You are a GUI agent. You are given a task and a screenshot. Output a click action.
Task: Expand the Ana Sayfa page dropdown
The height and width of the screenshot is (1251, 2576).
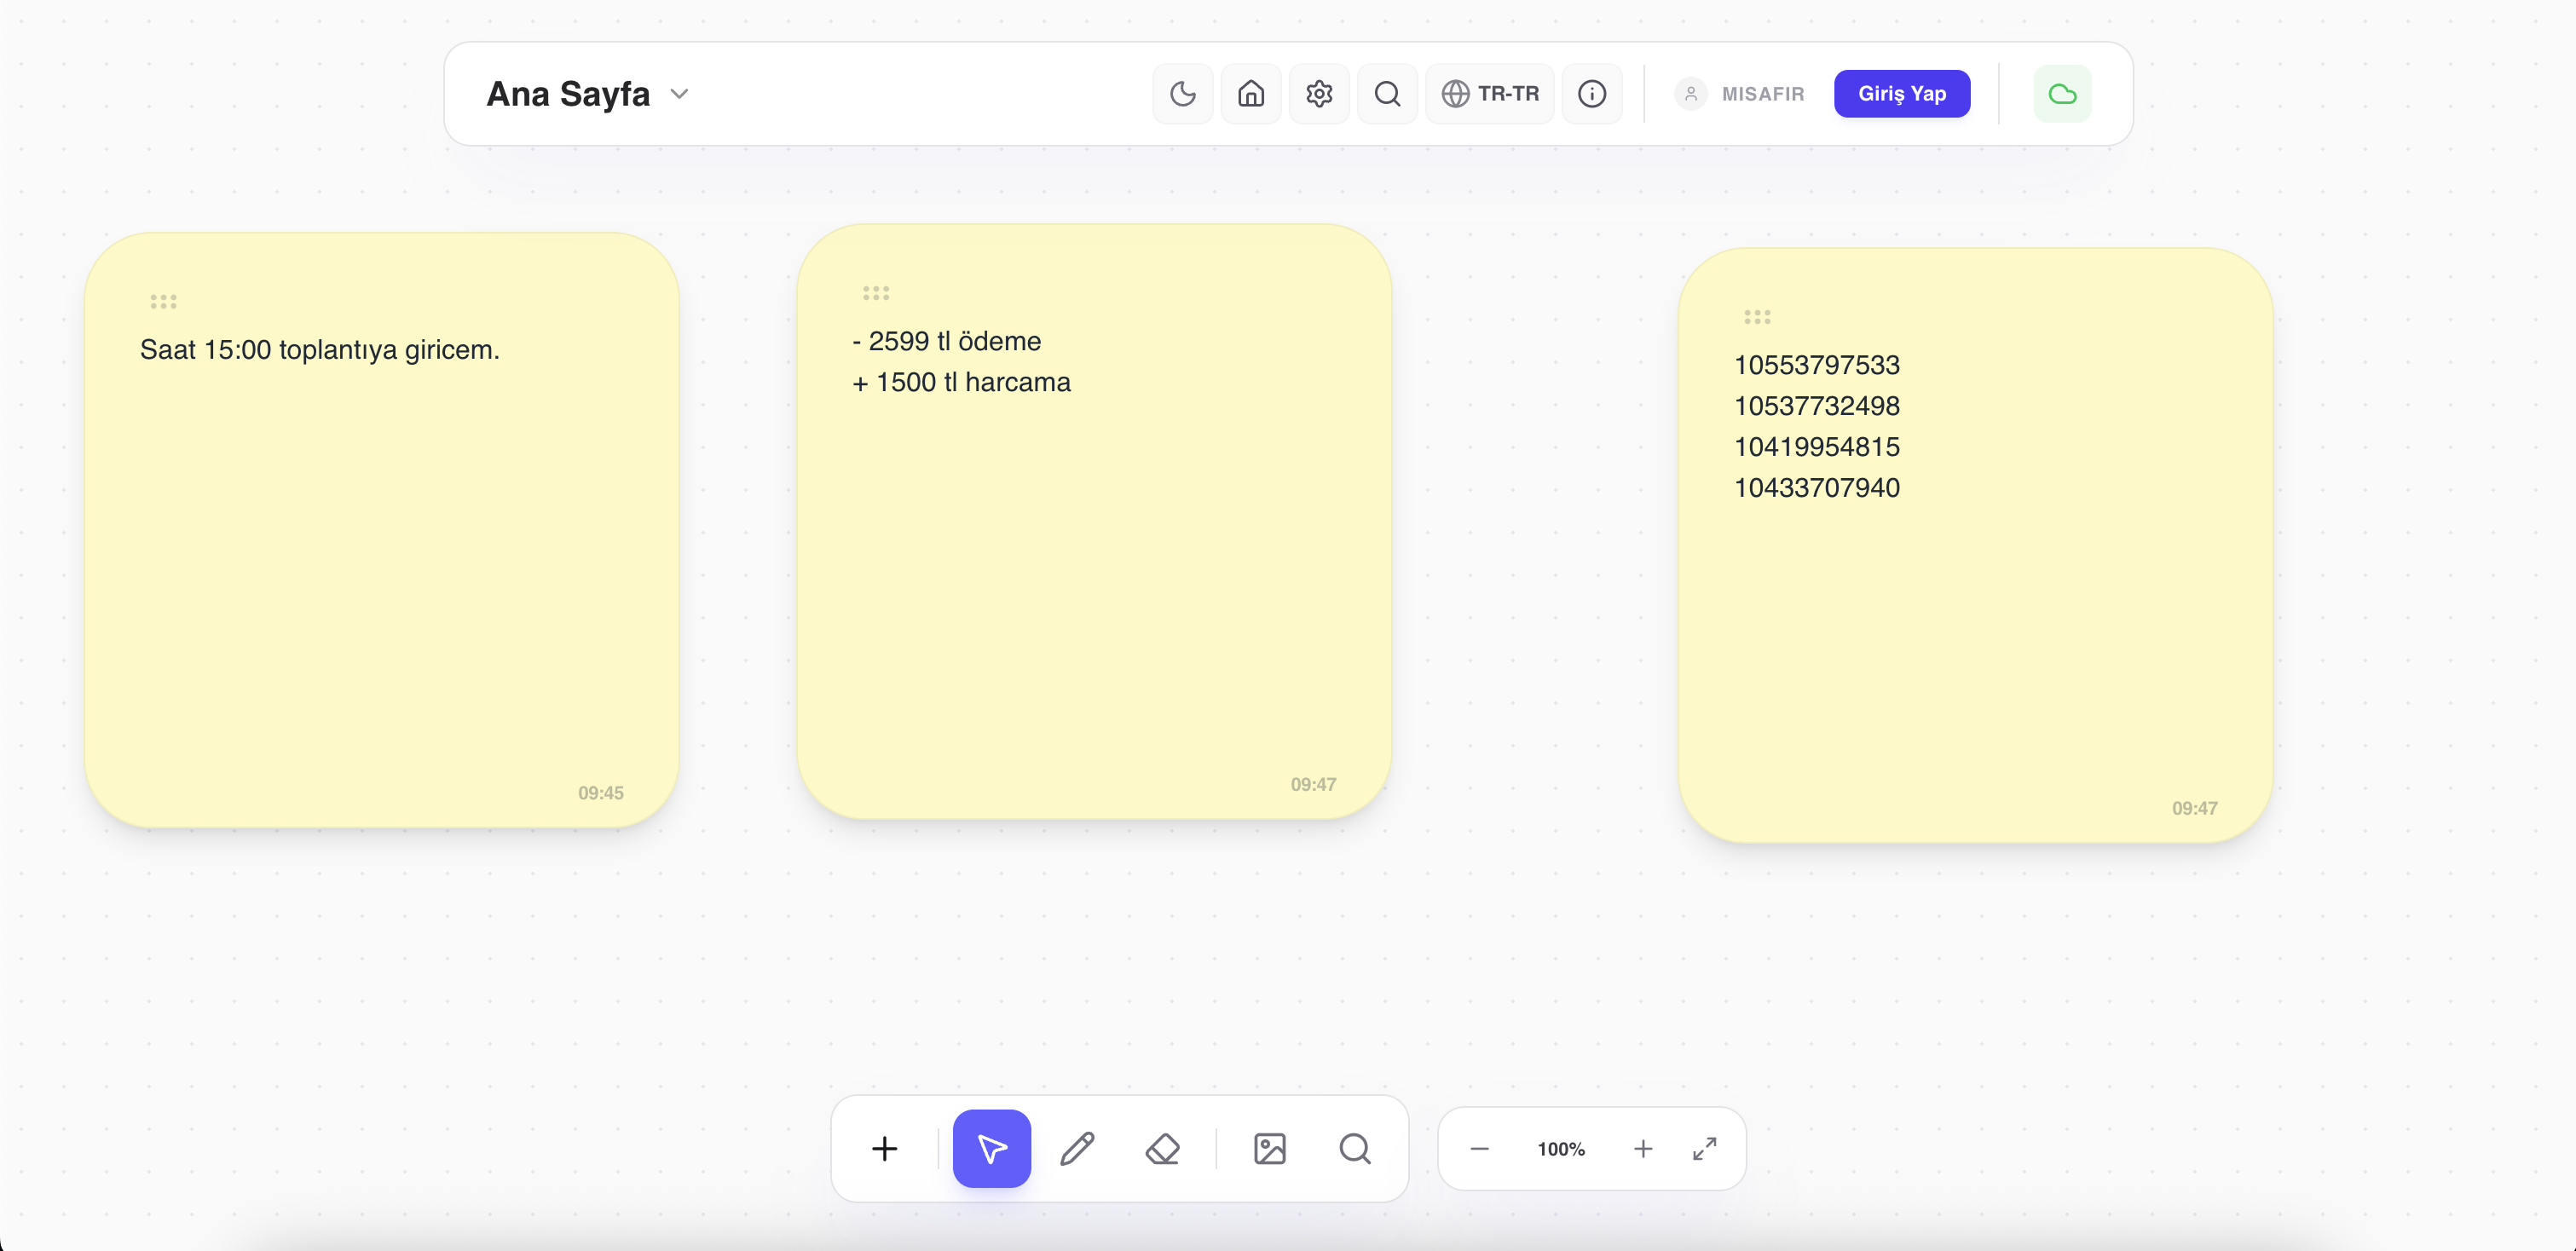680,94
